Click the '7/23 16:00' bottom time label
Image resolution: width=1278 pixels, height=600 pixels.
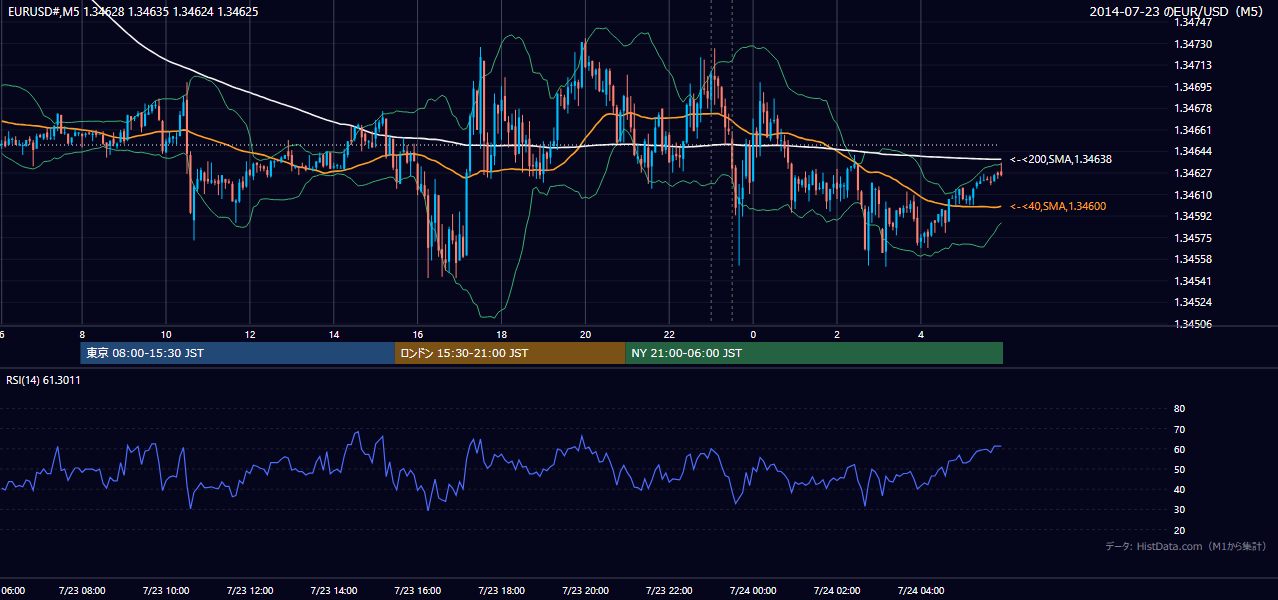click(418, 591)
